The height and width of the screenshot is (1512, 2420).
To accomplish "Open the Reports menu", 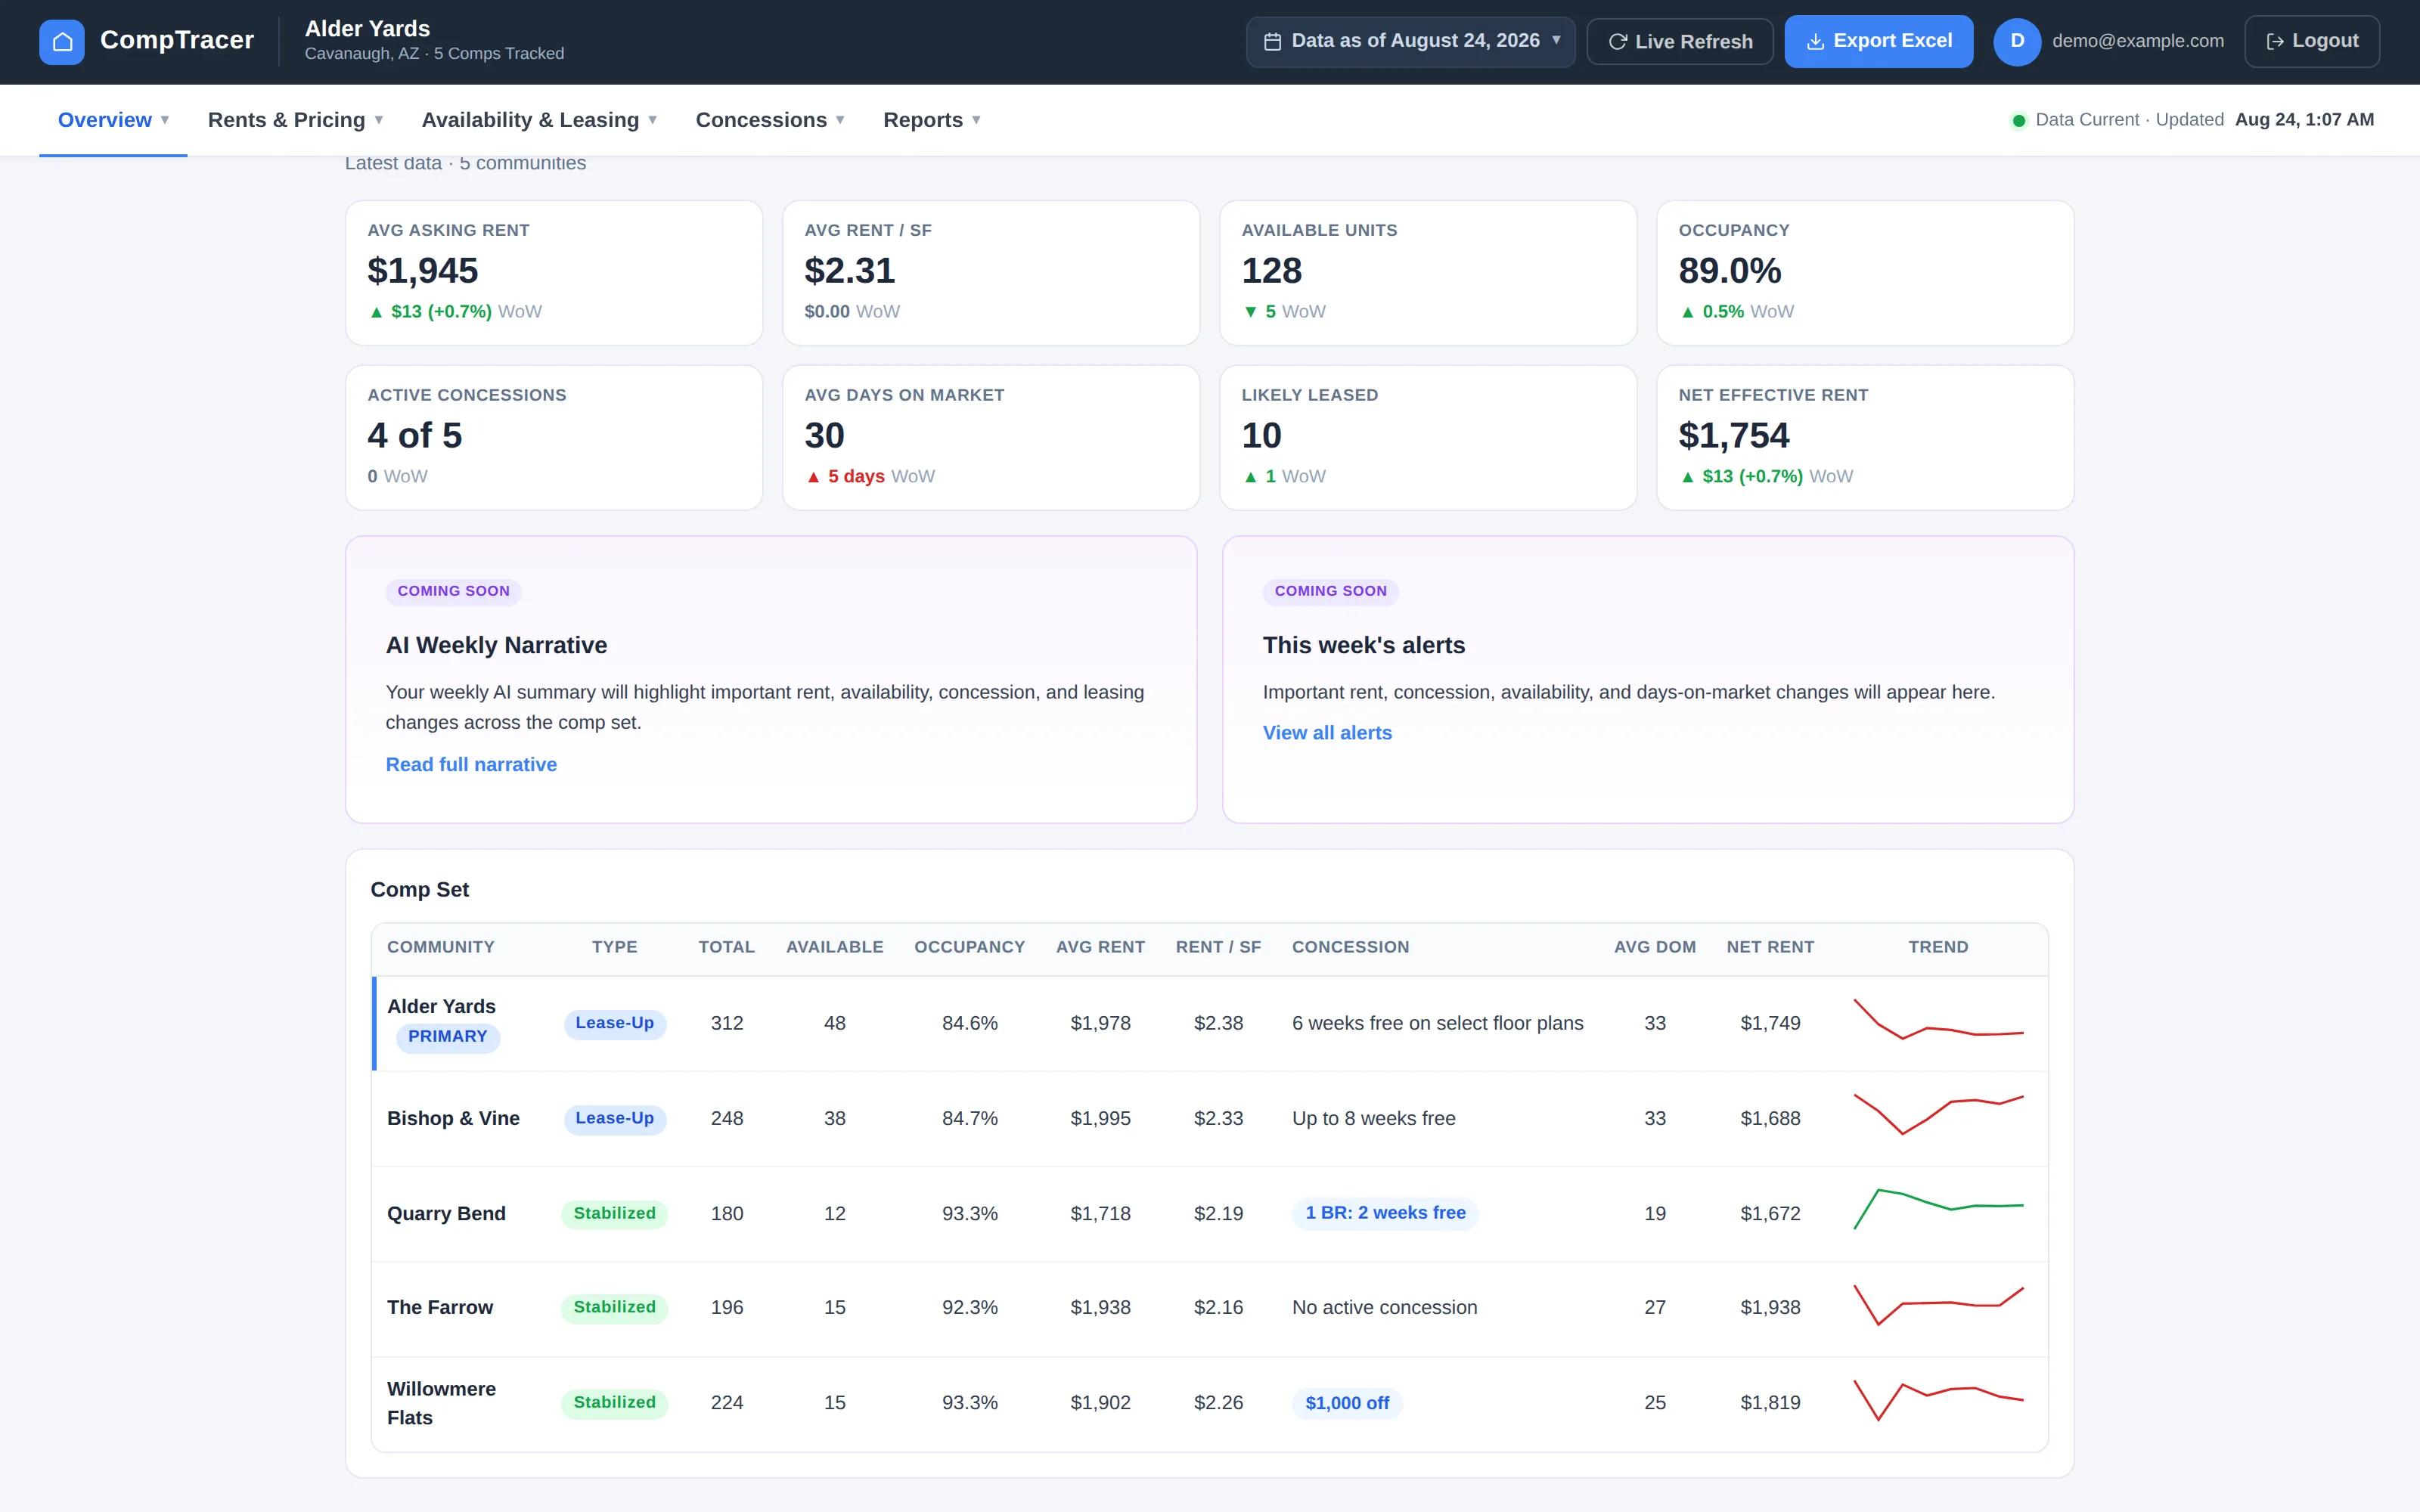I will click(x=931, y=120).
